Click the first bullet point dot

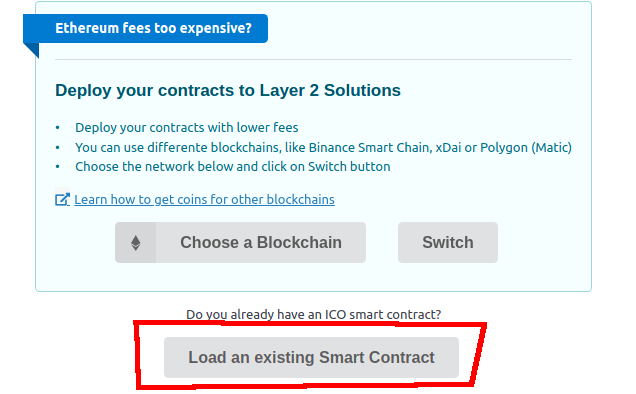tap(58, 128)
